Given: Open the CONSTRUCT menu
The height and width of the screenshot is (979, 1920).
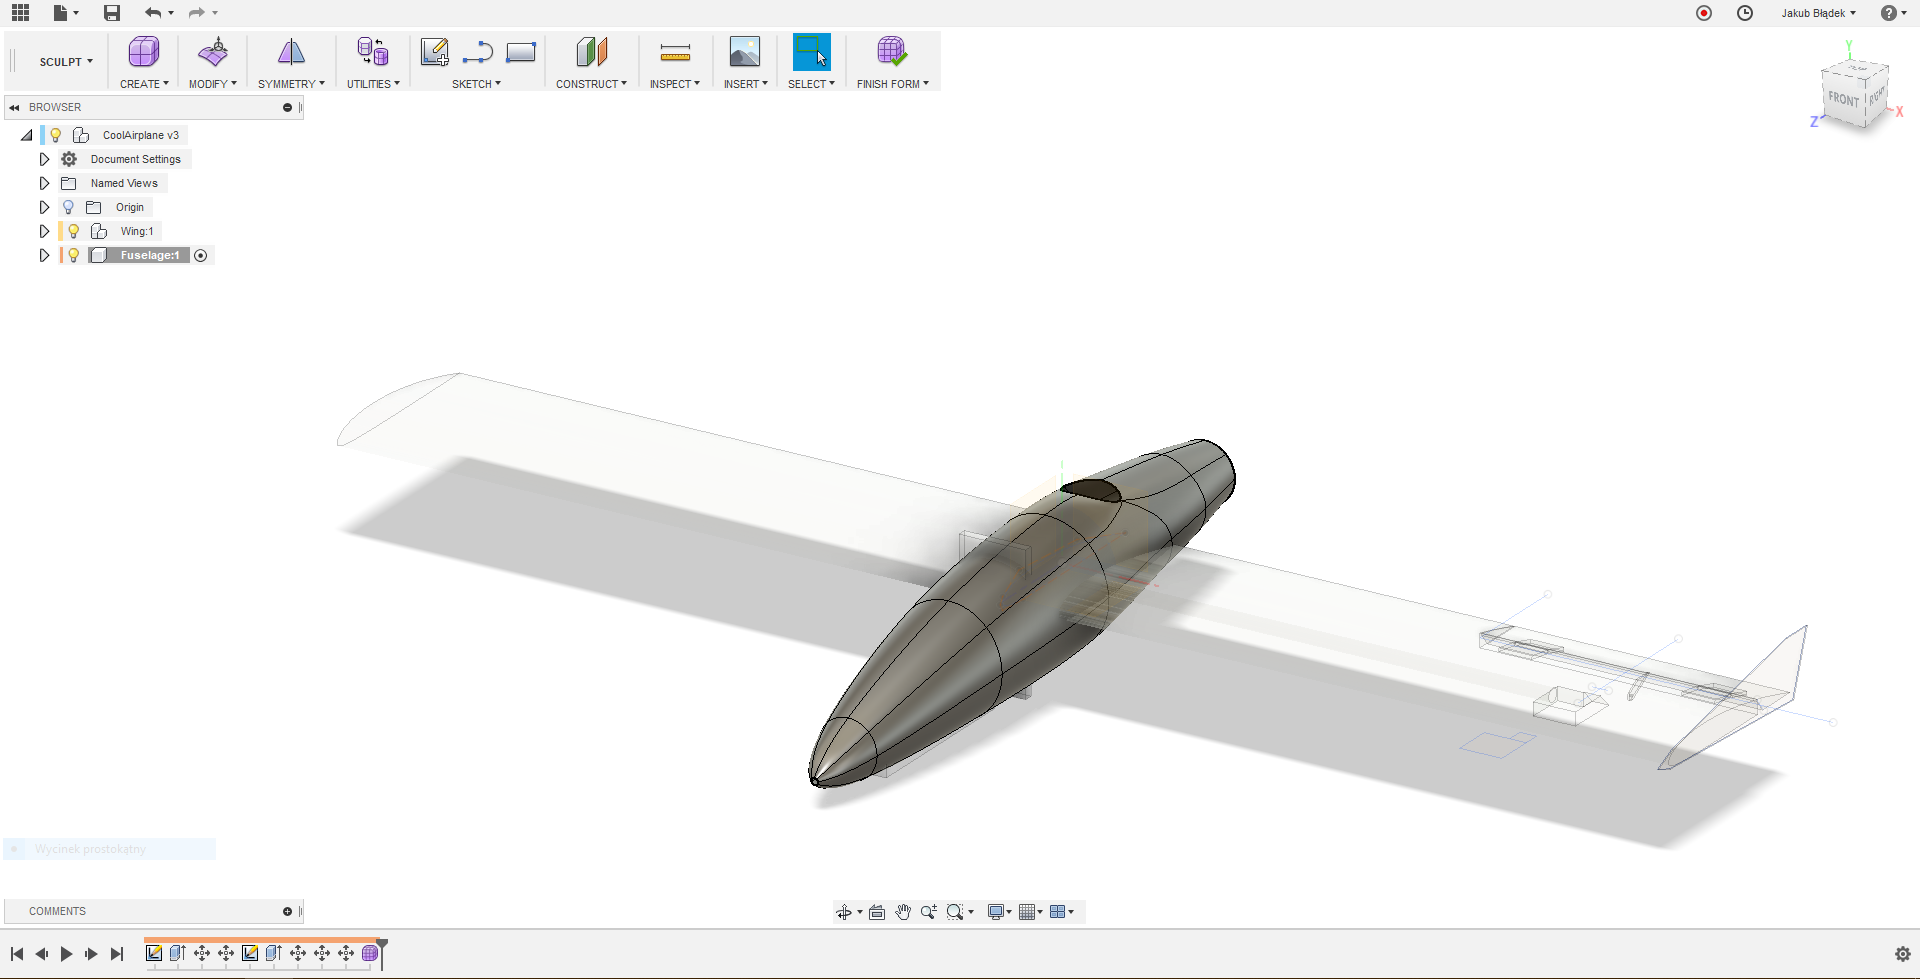Looking at the screenshot, I should (591, 84).
